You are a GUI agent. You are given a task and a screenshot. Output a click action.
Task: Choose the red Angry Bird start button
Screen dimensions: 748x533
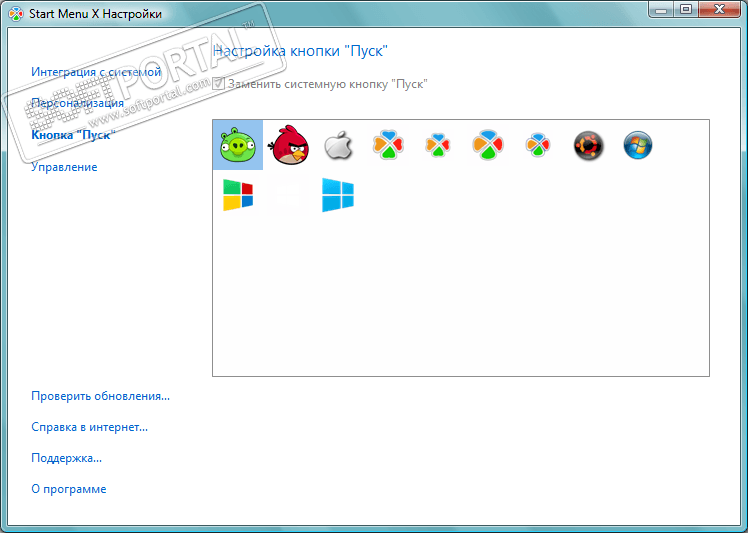click(288, 145)
